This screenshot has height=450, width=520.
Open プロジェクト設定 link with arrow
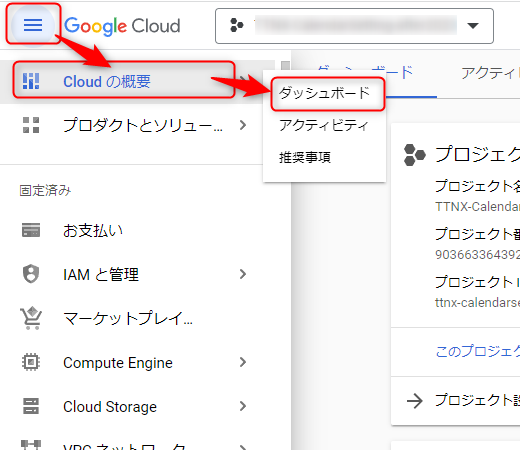463,400
